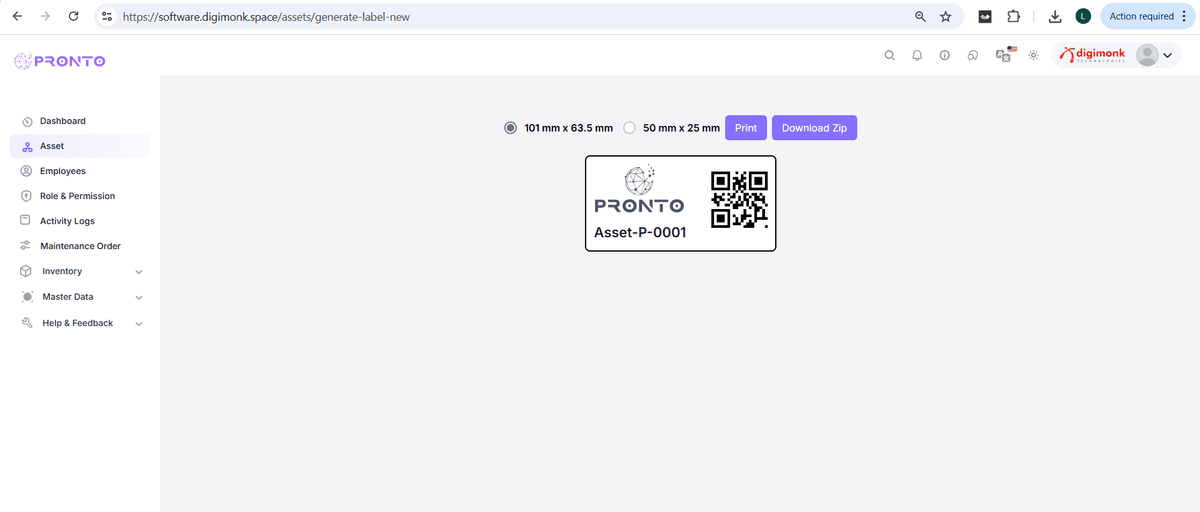Open the browser extensions puzzle icon
The image size is (1200, 512).
click(x=1013, y=16)
